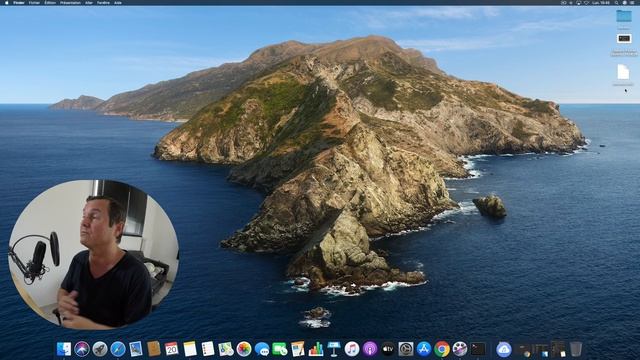The width and height of the screenshot is (640, 360).
Task: Open the Aller menu
Action: [89, 2]
